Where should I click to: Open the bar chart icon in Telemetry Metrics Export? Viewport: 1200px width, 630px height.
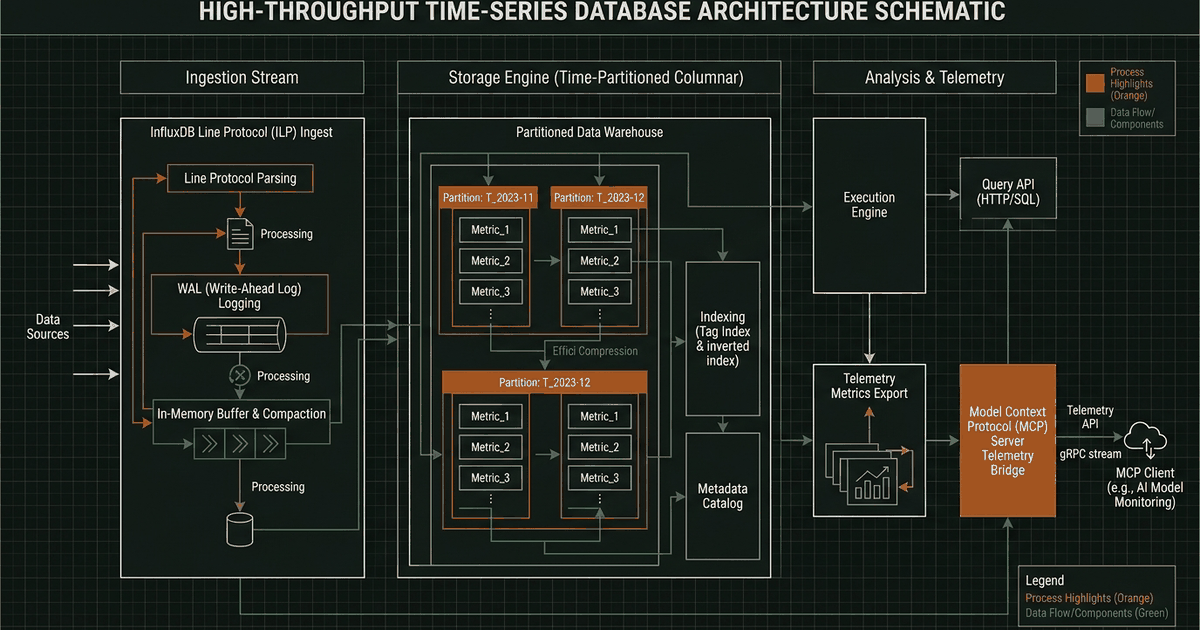874,483
